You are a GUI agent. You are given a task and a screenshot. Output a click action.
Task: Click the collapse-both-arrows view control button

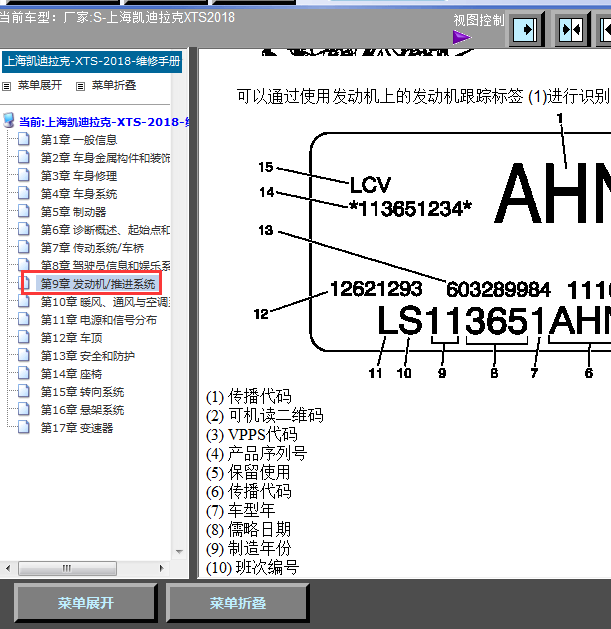tap(572, 29)
